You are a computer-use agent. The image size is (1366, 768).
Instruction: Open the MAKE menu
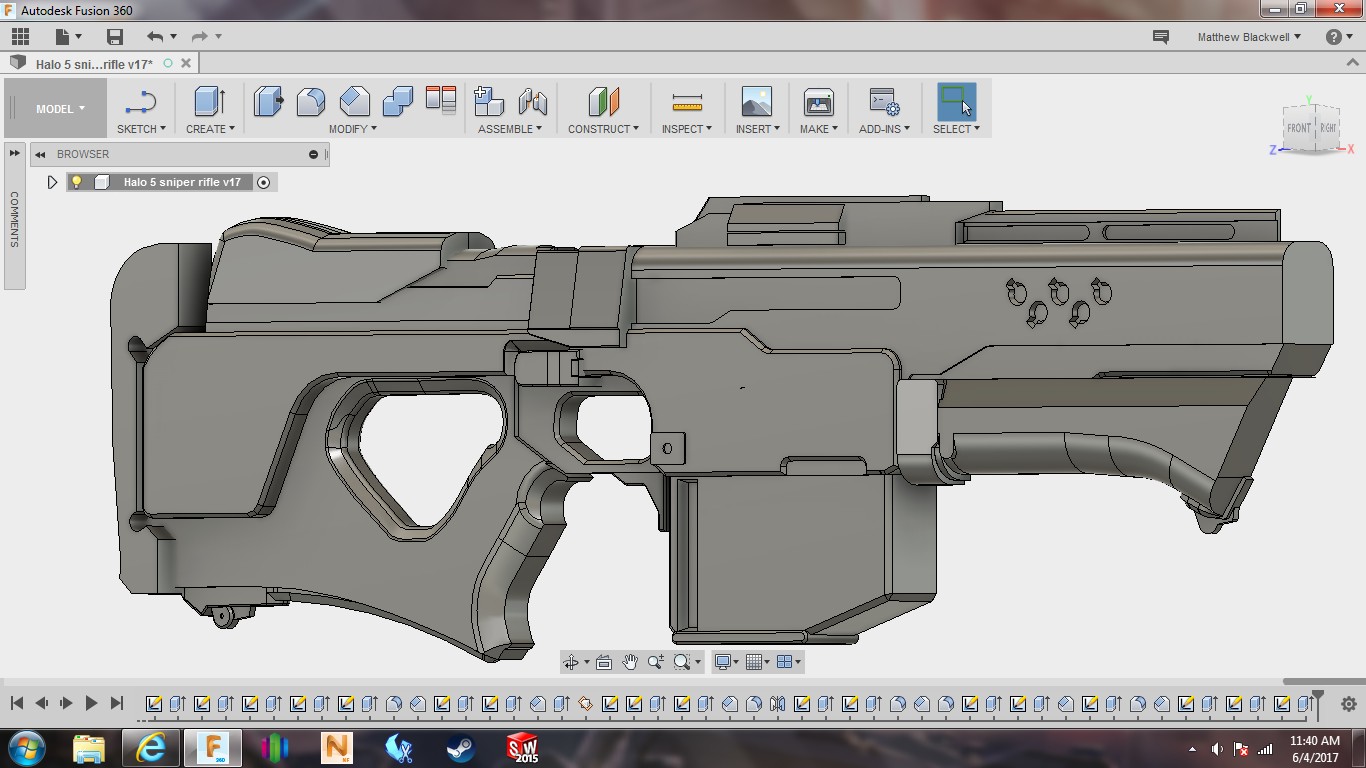click(819, 129)
